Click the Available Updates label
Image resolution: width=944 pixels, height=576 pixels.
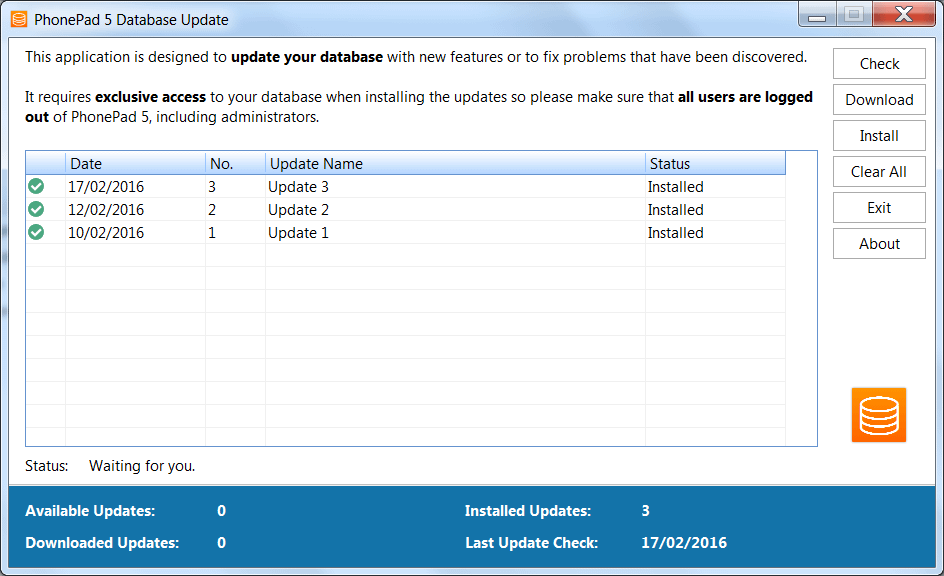tap(90, 511)
